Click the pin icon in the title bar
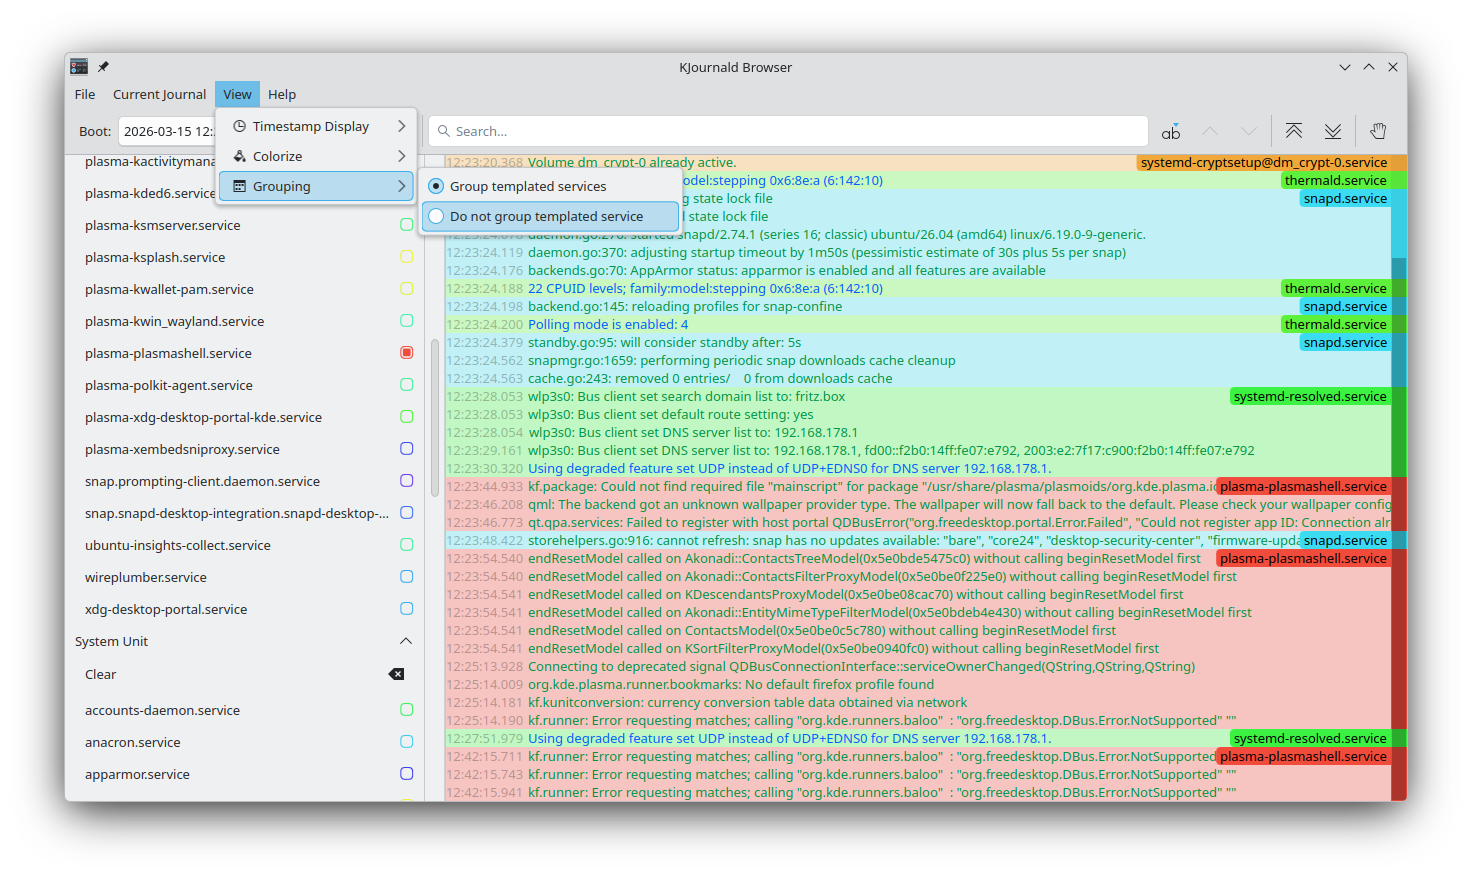Image resolution: width=1472 pixels, height=878 pixels. (103, 67)
